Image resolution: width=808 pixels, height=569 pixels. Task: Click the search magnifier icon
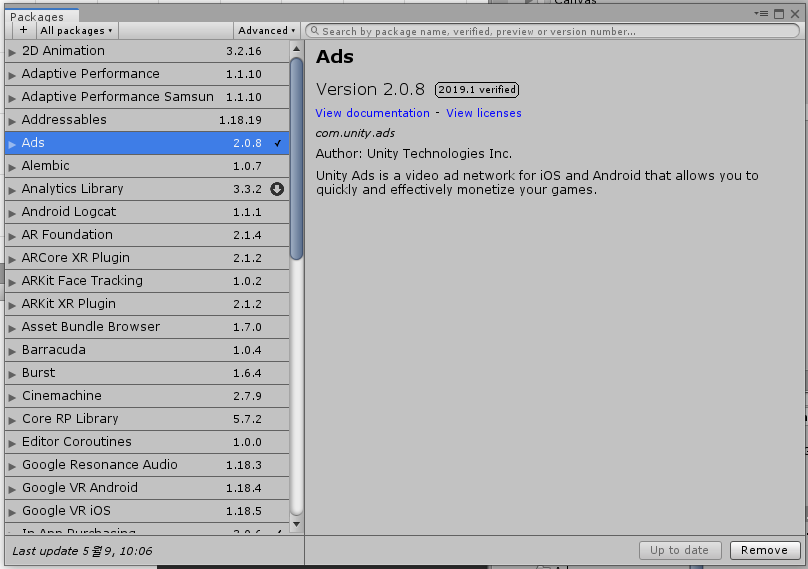tap(314, 31)
